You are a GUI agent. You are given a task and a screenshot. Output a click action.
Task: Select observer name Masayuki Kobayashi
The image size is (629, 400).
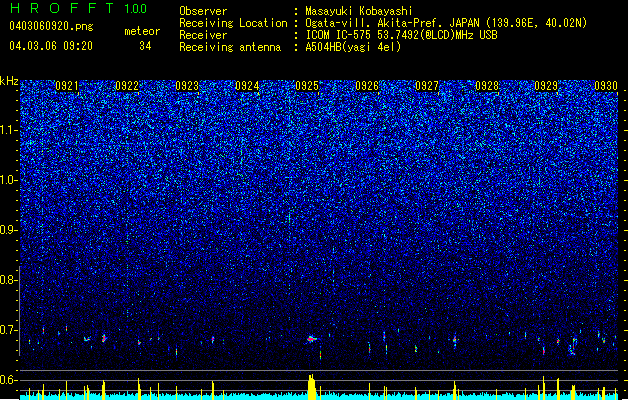click(x=359, y=11)
